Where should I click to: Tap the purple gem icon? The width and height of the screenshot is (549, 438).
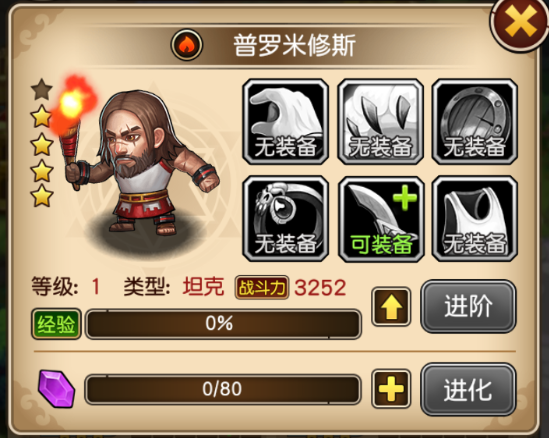pyautogui.click(x=56, y=389)
